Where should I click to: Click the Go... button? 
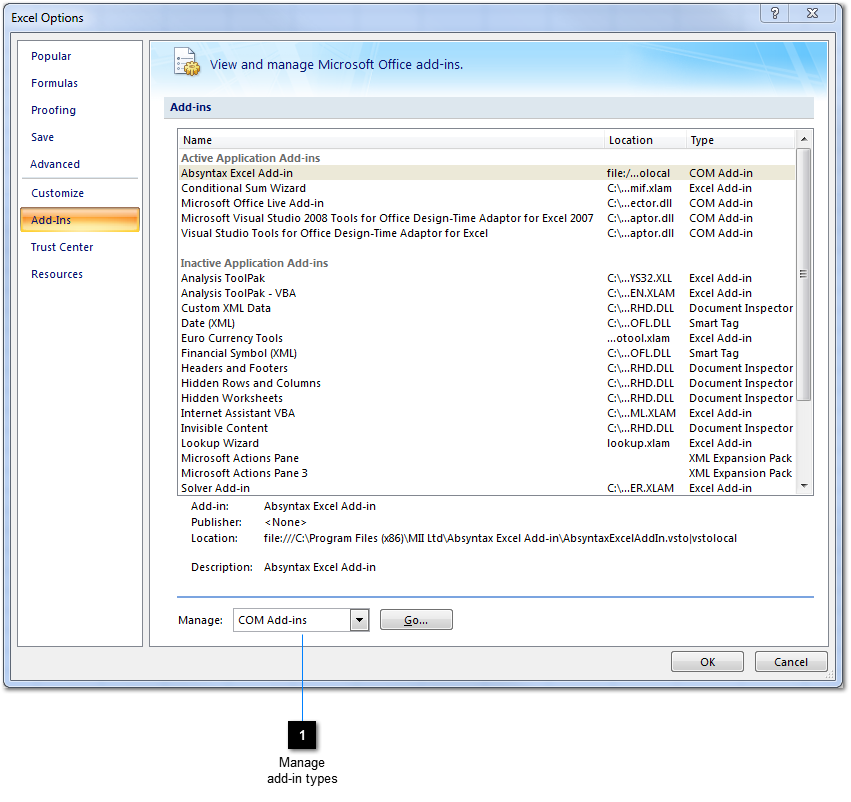[x=416, y=620]
